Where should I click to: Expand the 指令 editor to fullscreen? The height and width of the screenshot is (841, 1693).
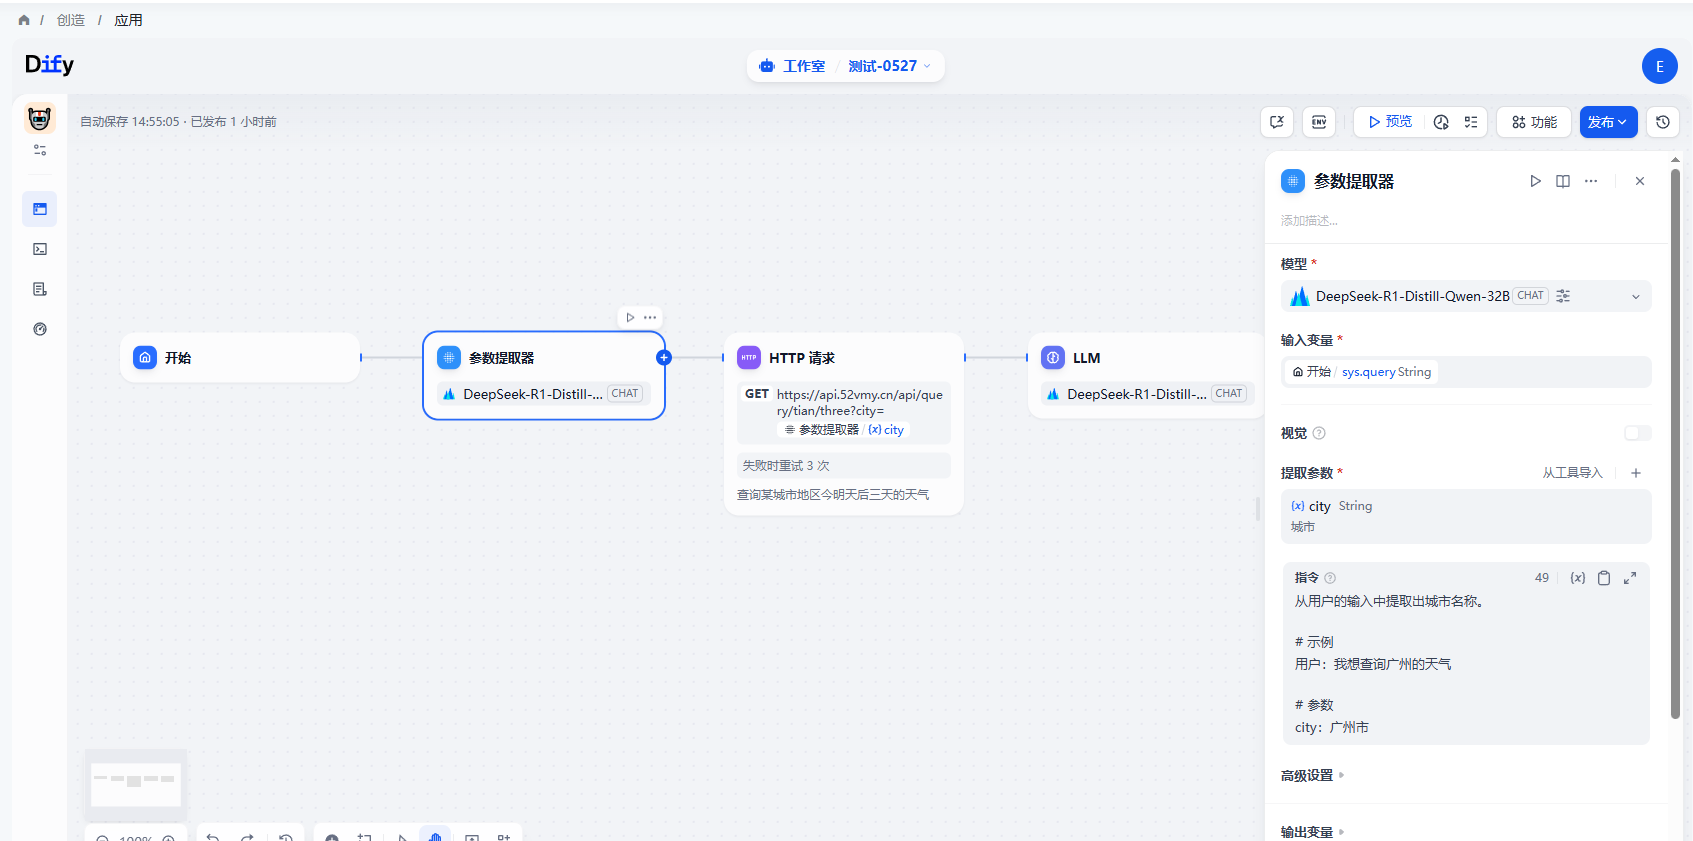coord(1630,578)
